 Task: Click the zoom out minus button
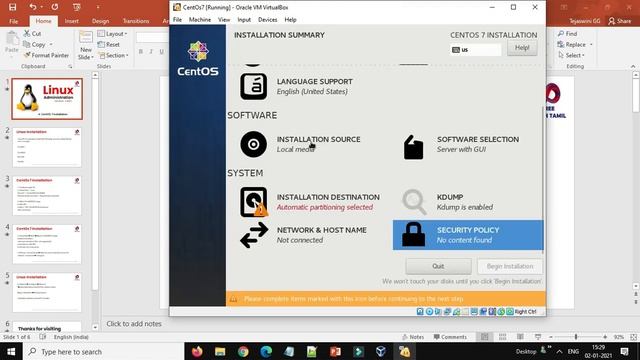(551, 337)
